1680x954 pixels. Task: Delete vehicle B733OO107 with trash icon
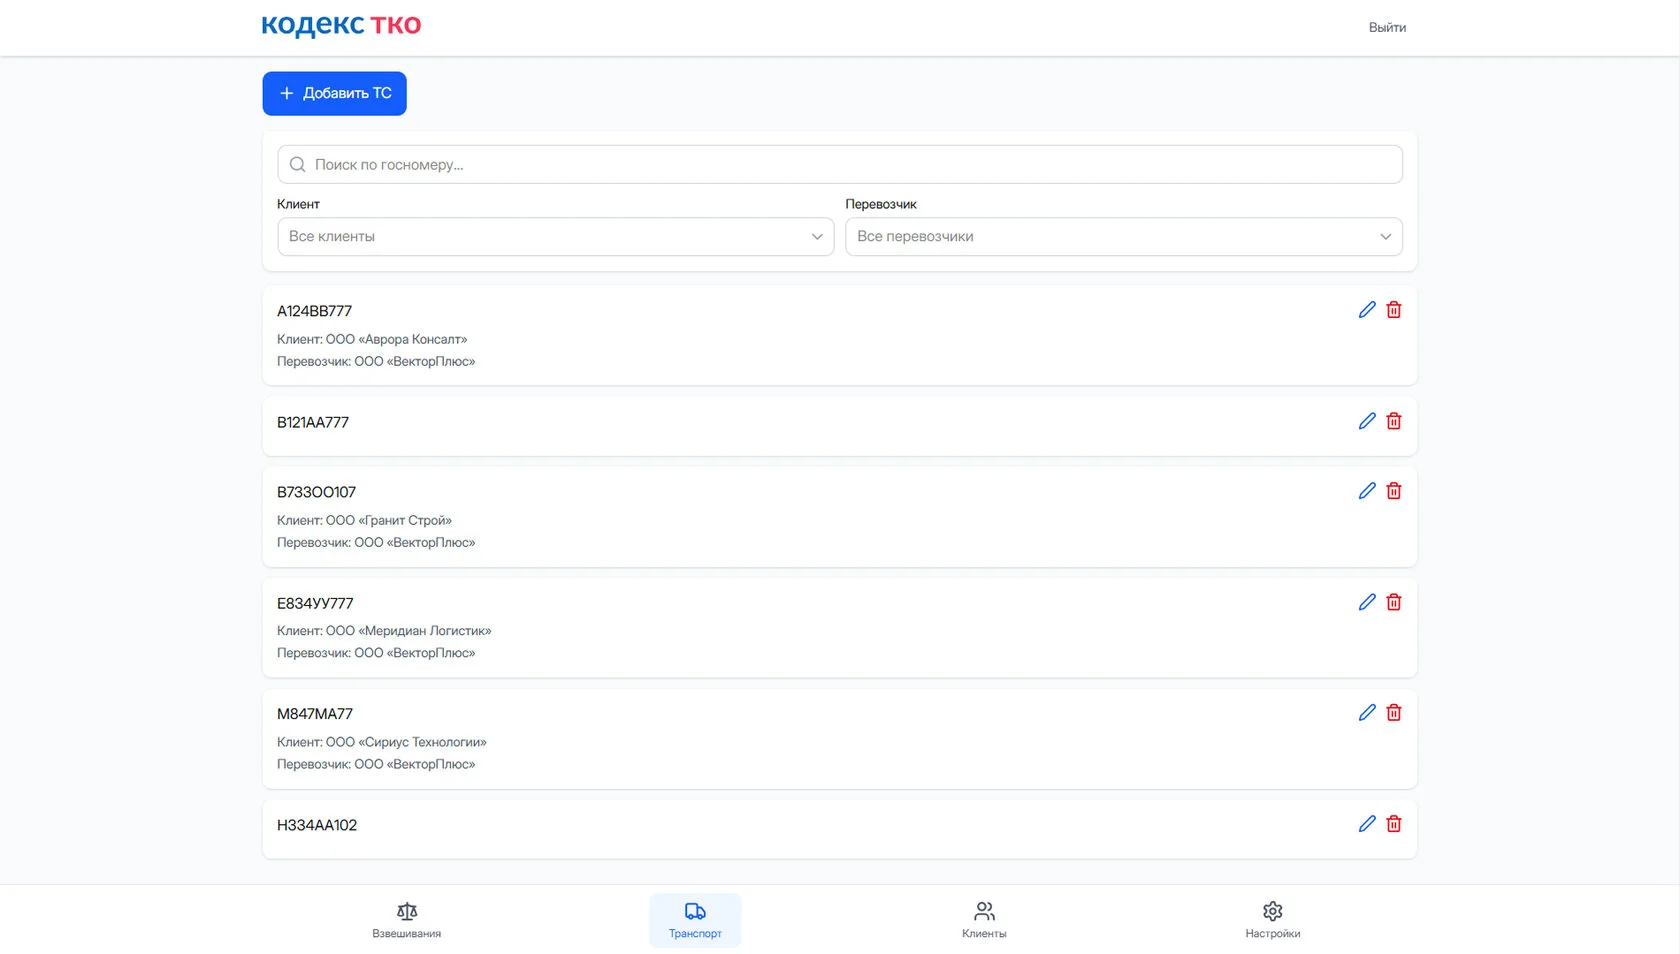click(x=1394, y=491)
